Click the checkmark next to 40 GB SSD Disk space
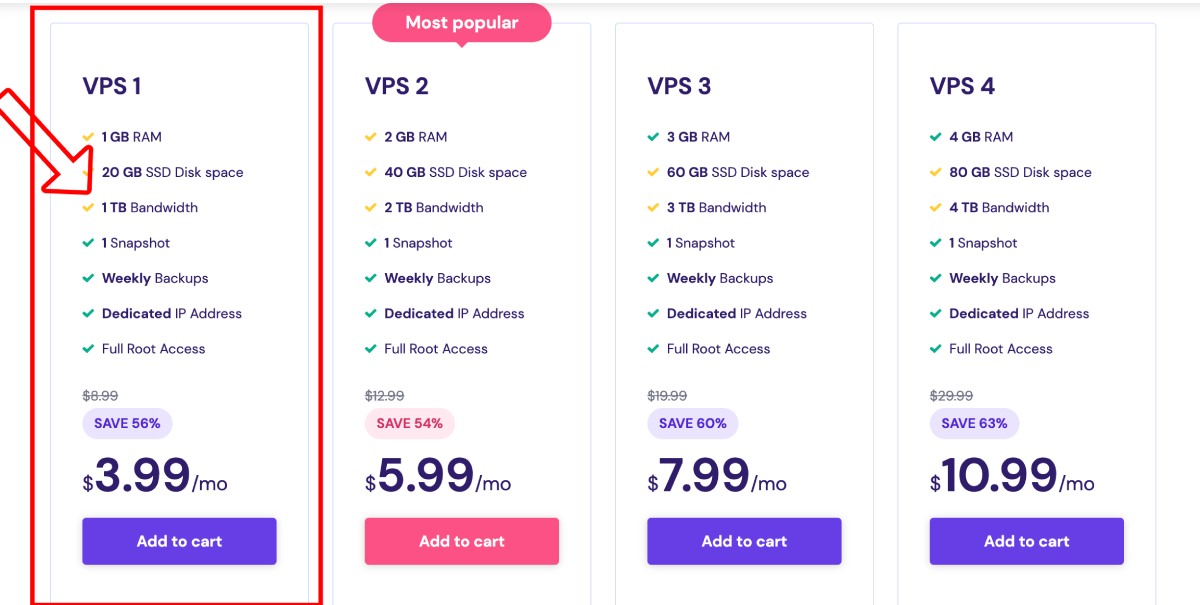 371,171
